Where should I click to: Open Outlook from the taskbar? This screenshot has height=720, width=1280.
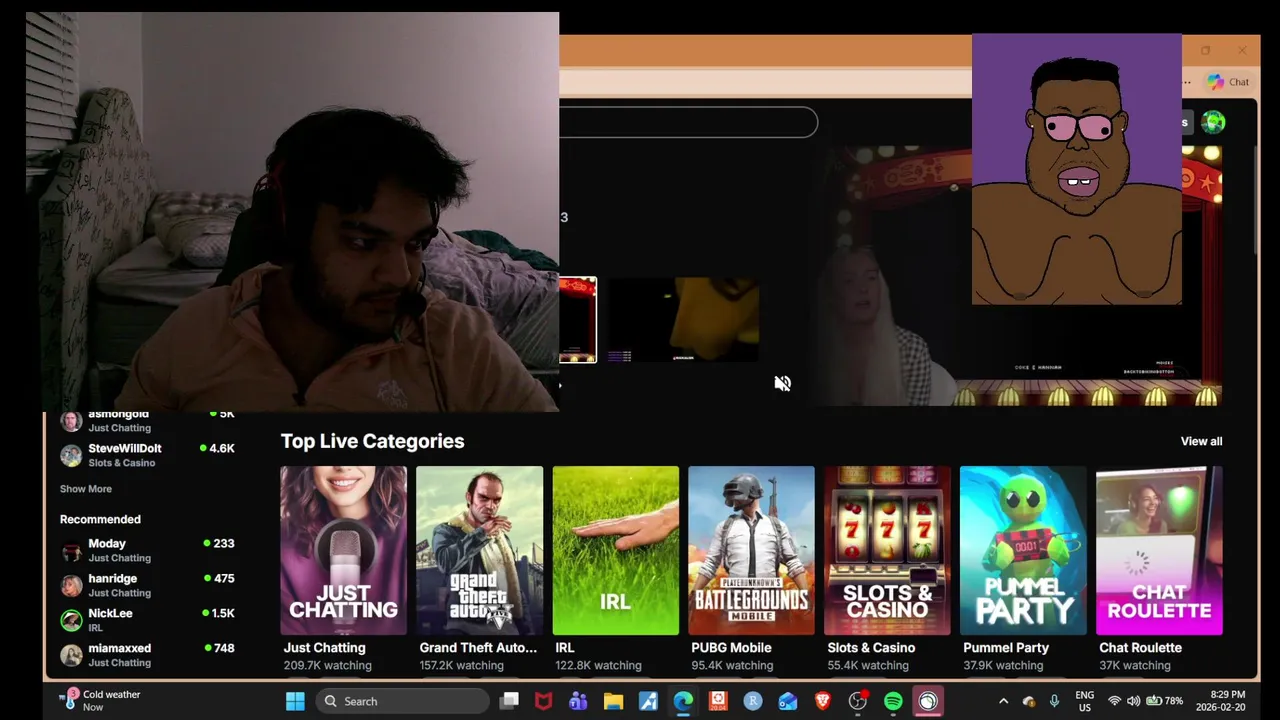click(788, 701)
